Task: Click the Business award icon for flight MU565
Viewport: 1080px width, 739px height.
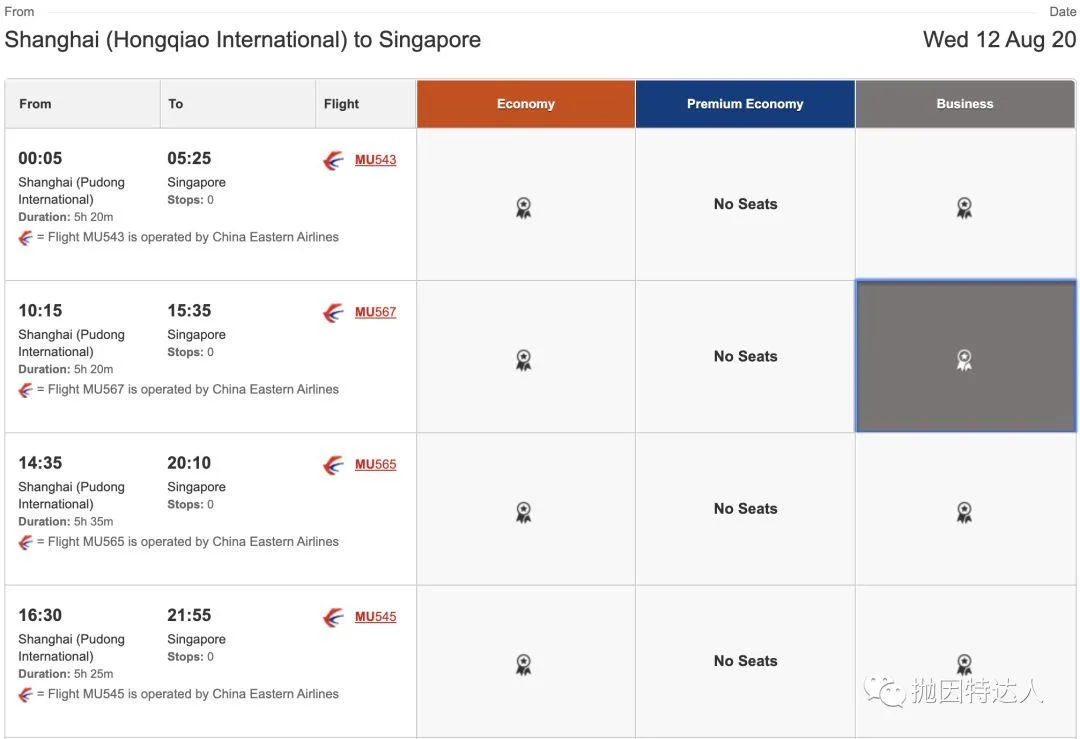Action: (x=964, y=511)
